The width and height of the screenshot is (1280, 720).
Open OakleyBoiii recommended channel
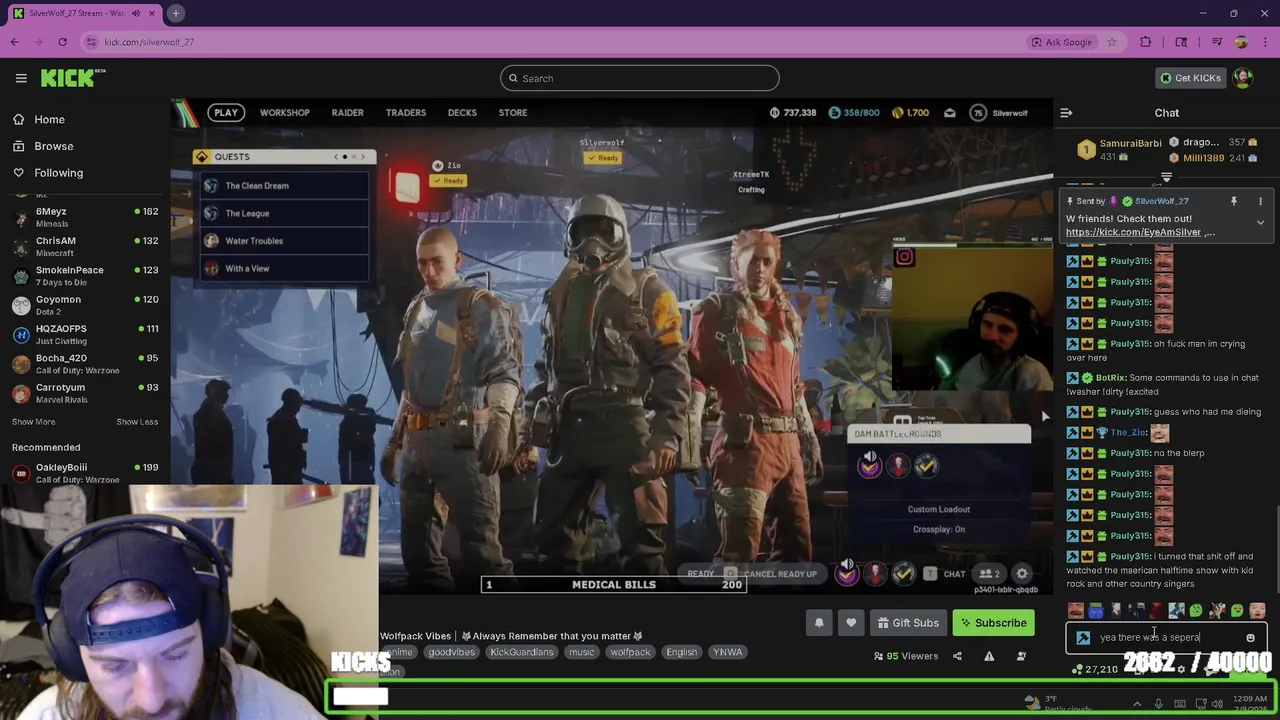pyautogui.click(x=85, y=472)
